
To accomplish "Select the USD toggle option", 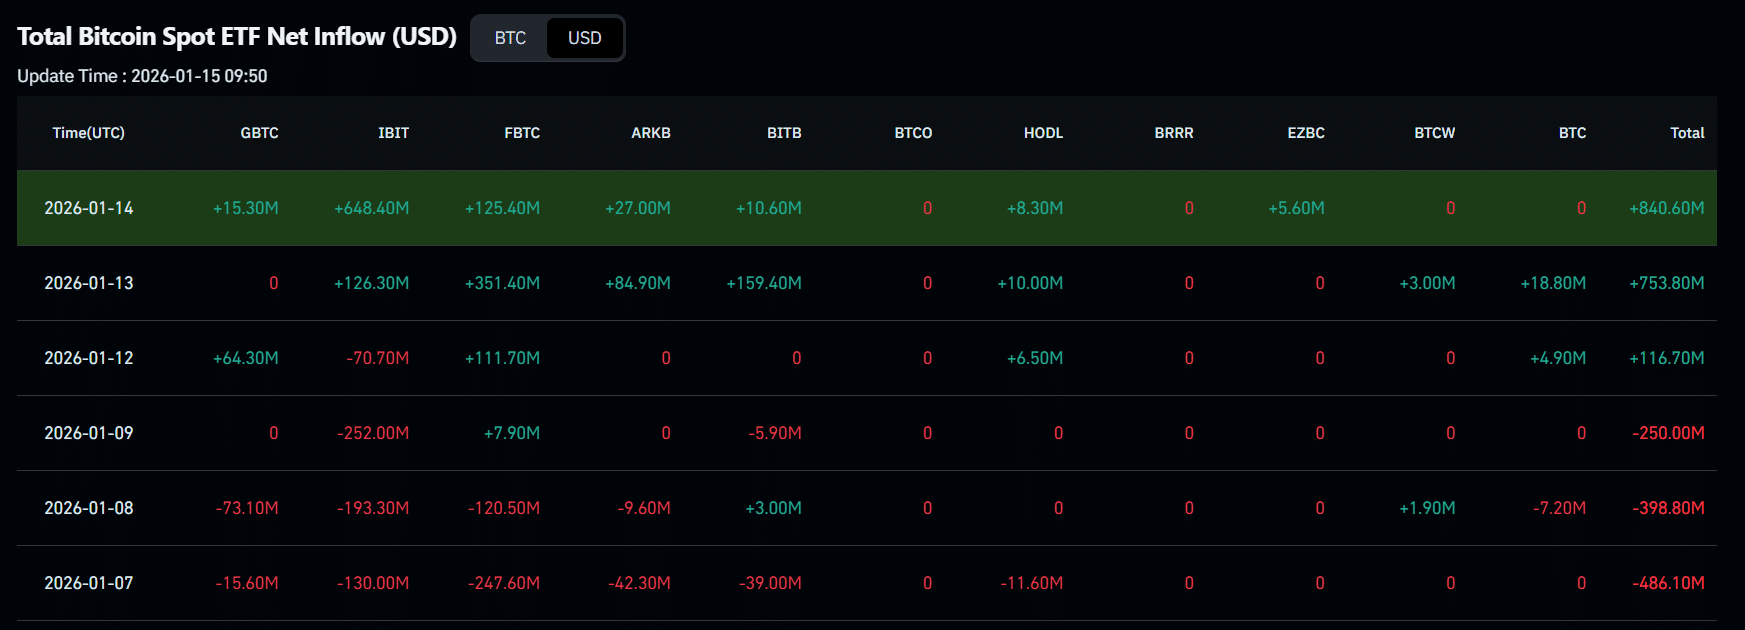I will 585,38.
